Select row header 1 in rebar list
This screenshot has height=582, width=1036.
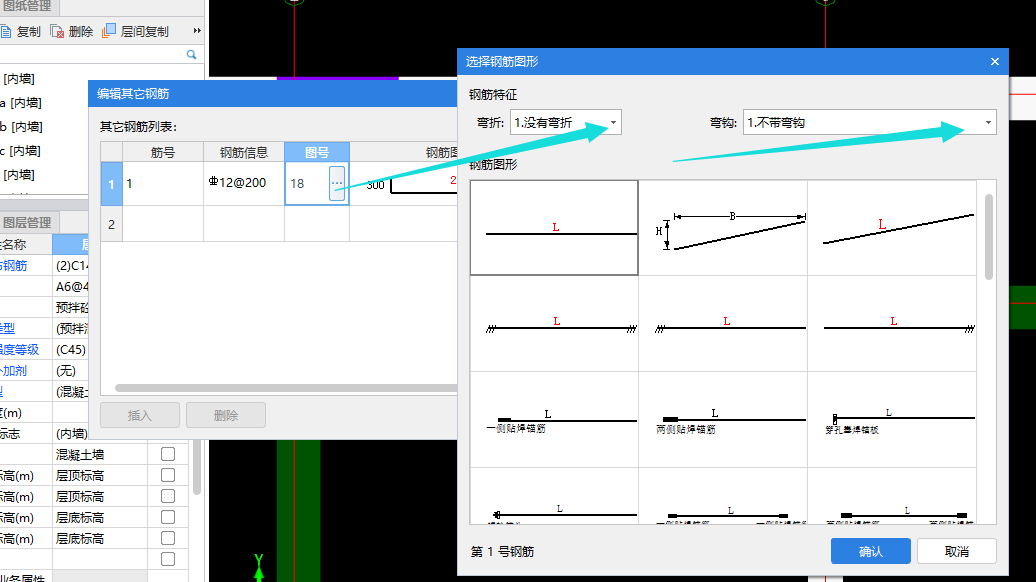coord(111,184)
